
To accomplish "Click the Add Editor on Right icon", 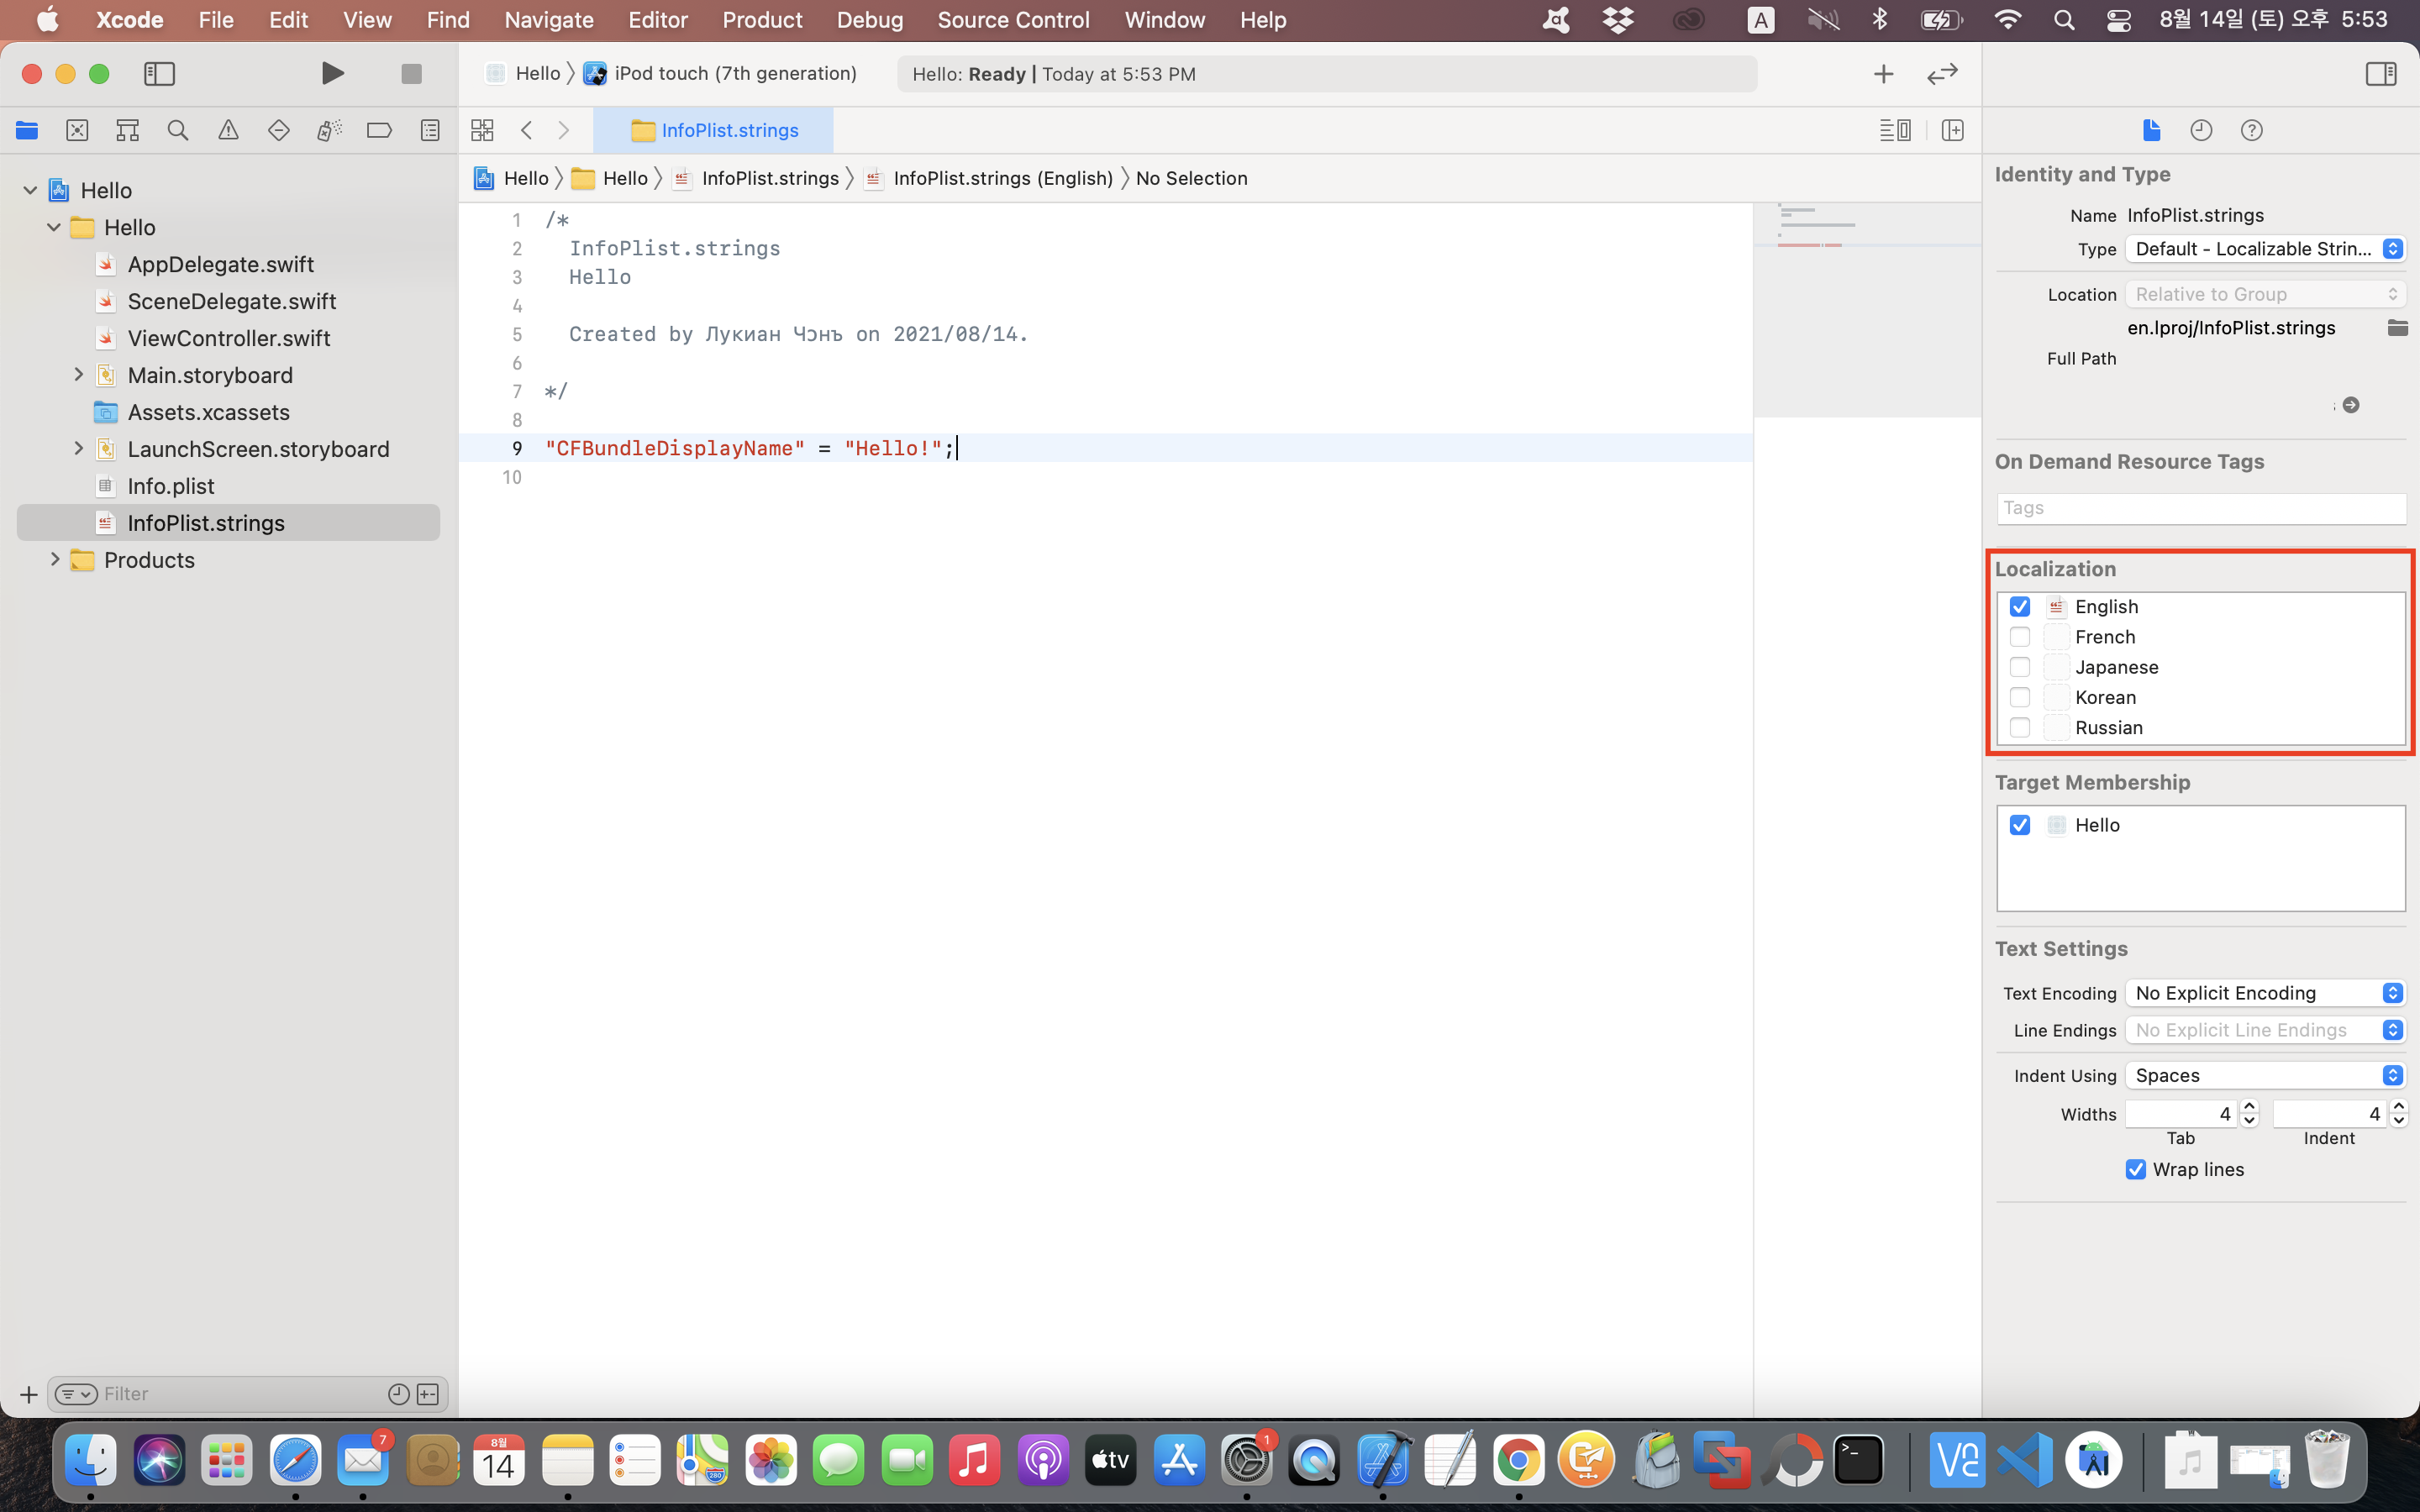I will pyautogui.click(x=1952, y=130).
